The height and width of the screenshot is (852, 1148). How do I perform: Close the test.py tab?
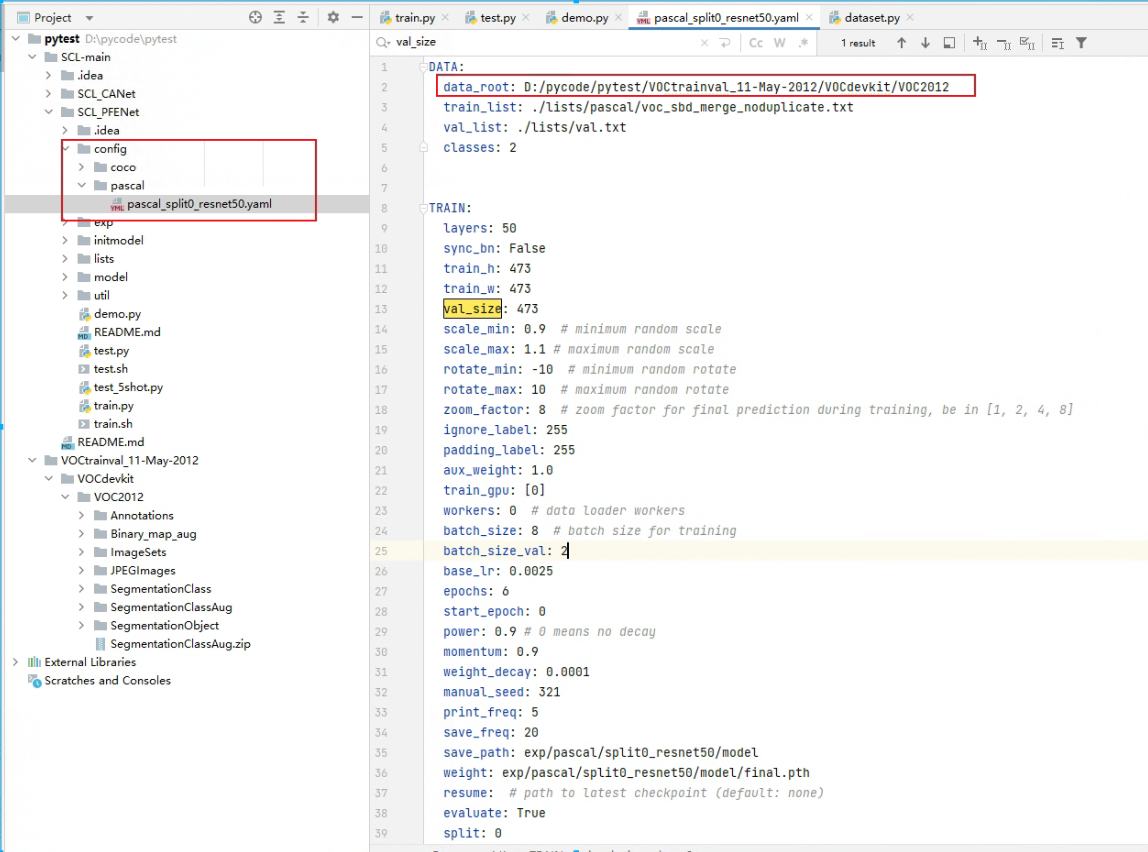tap(526, 18)
